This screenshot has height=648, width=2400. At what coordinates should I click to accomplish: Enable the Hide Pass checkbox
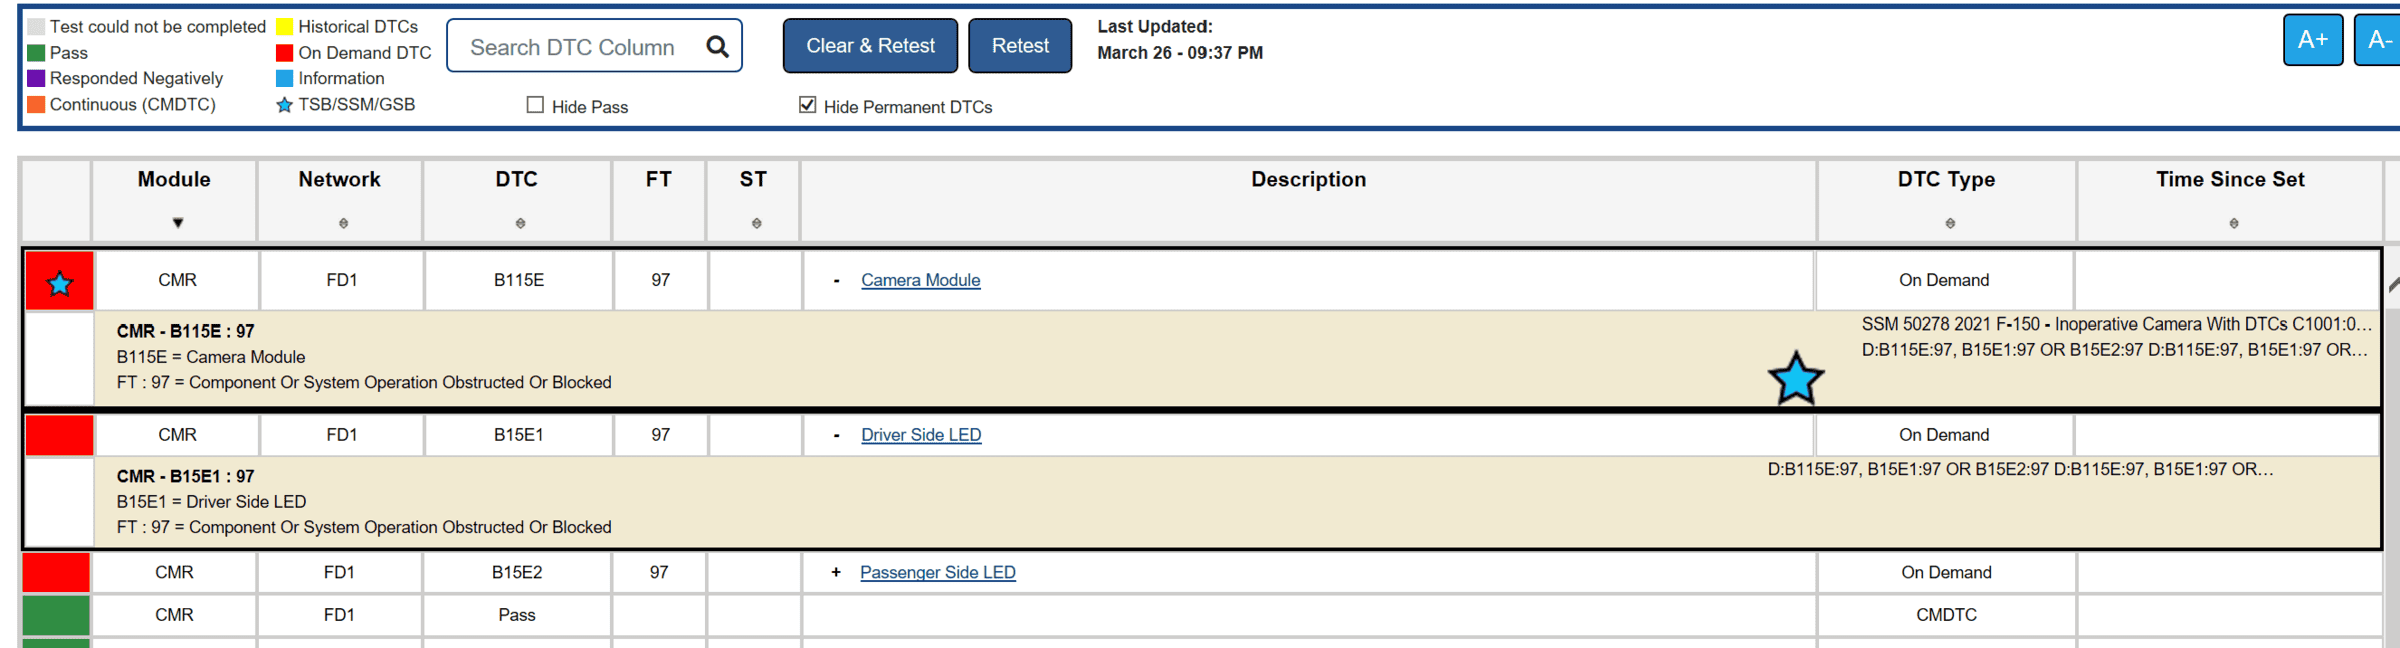click(535, 105)
